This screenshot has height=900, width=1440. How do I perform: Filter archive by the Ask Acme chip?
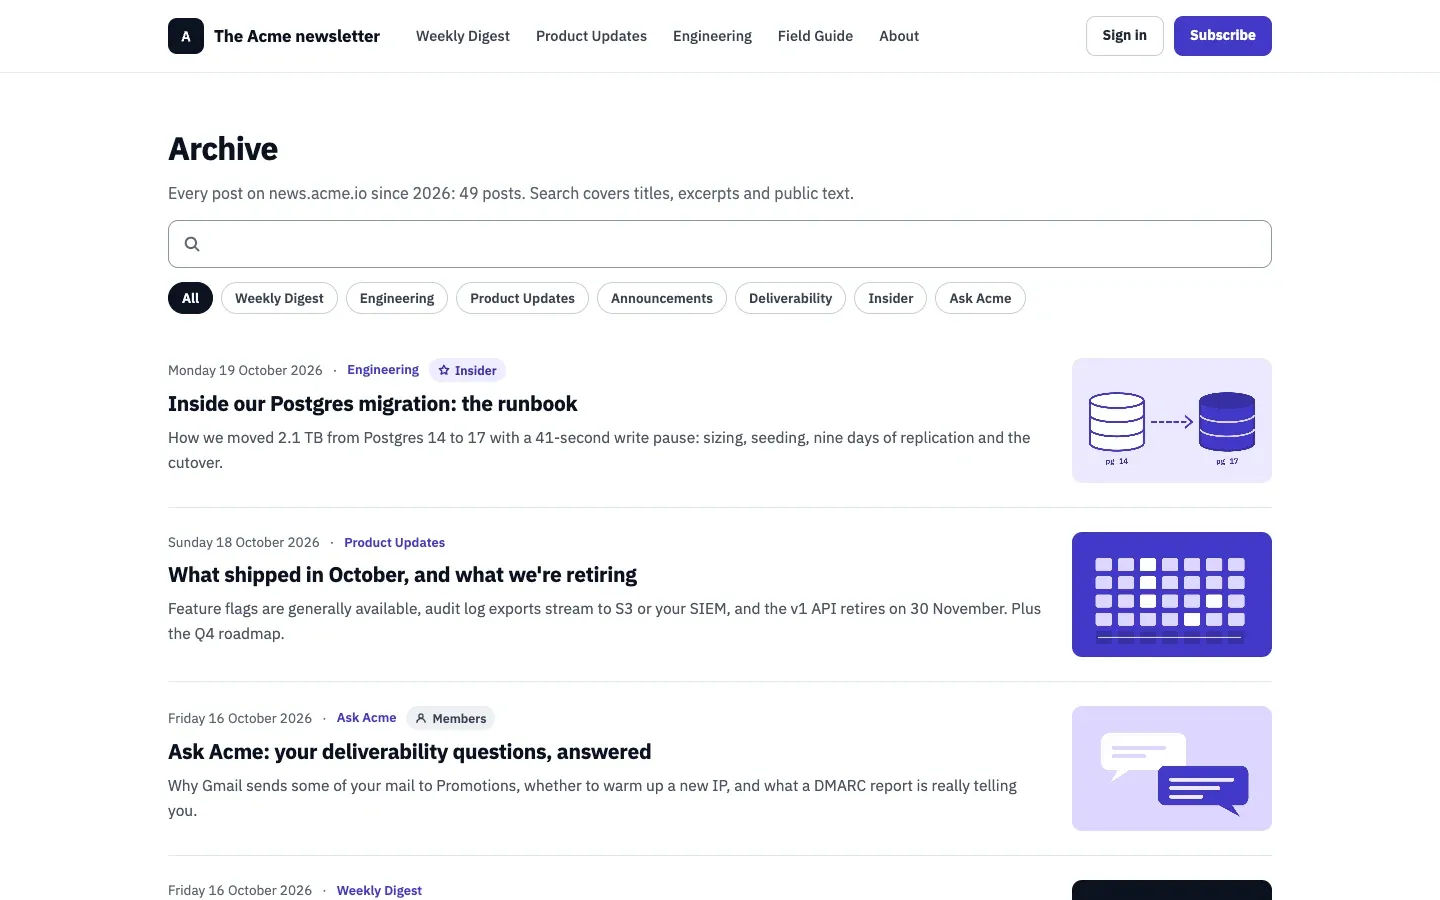point(980,298)
